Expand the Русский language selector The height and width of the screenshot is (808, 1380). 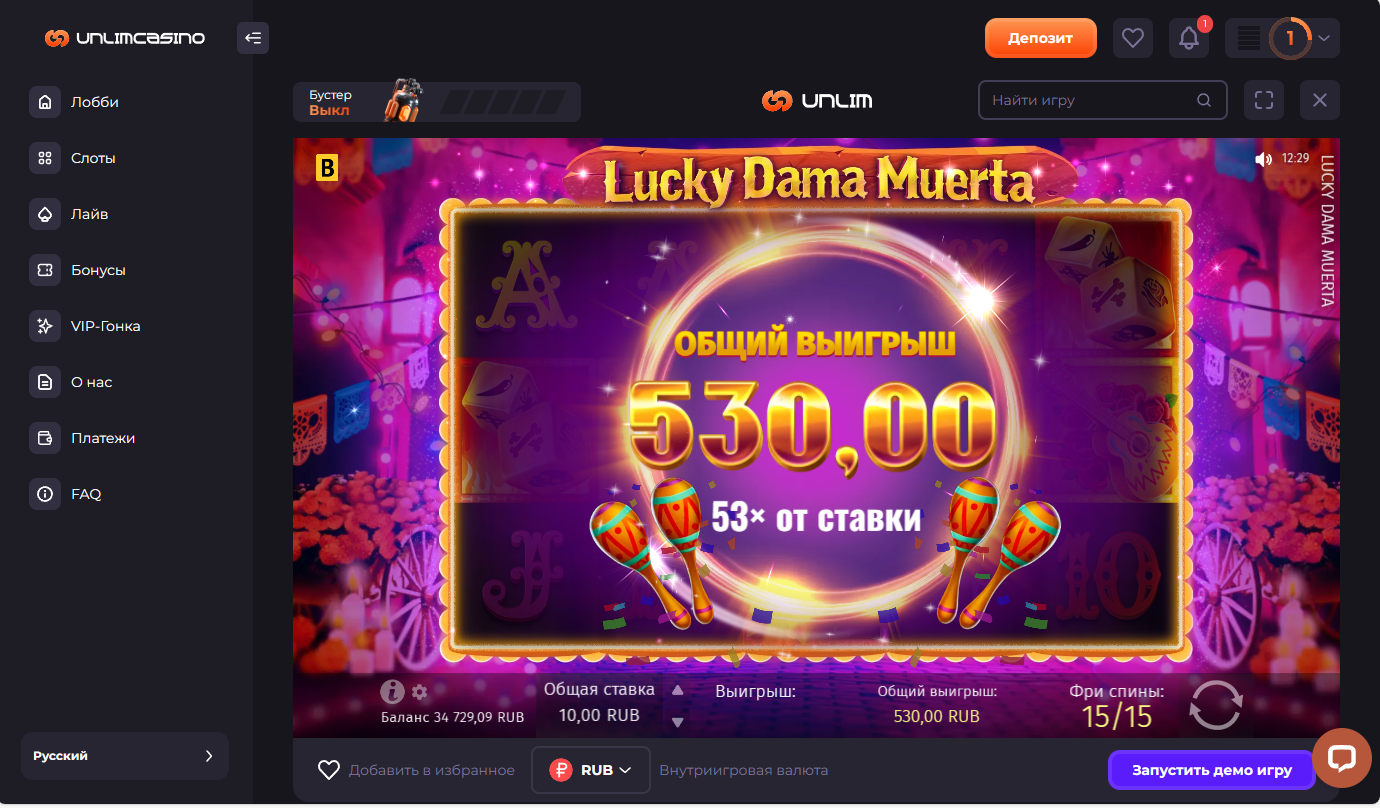(125, 756)
